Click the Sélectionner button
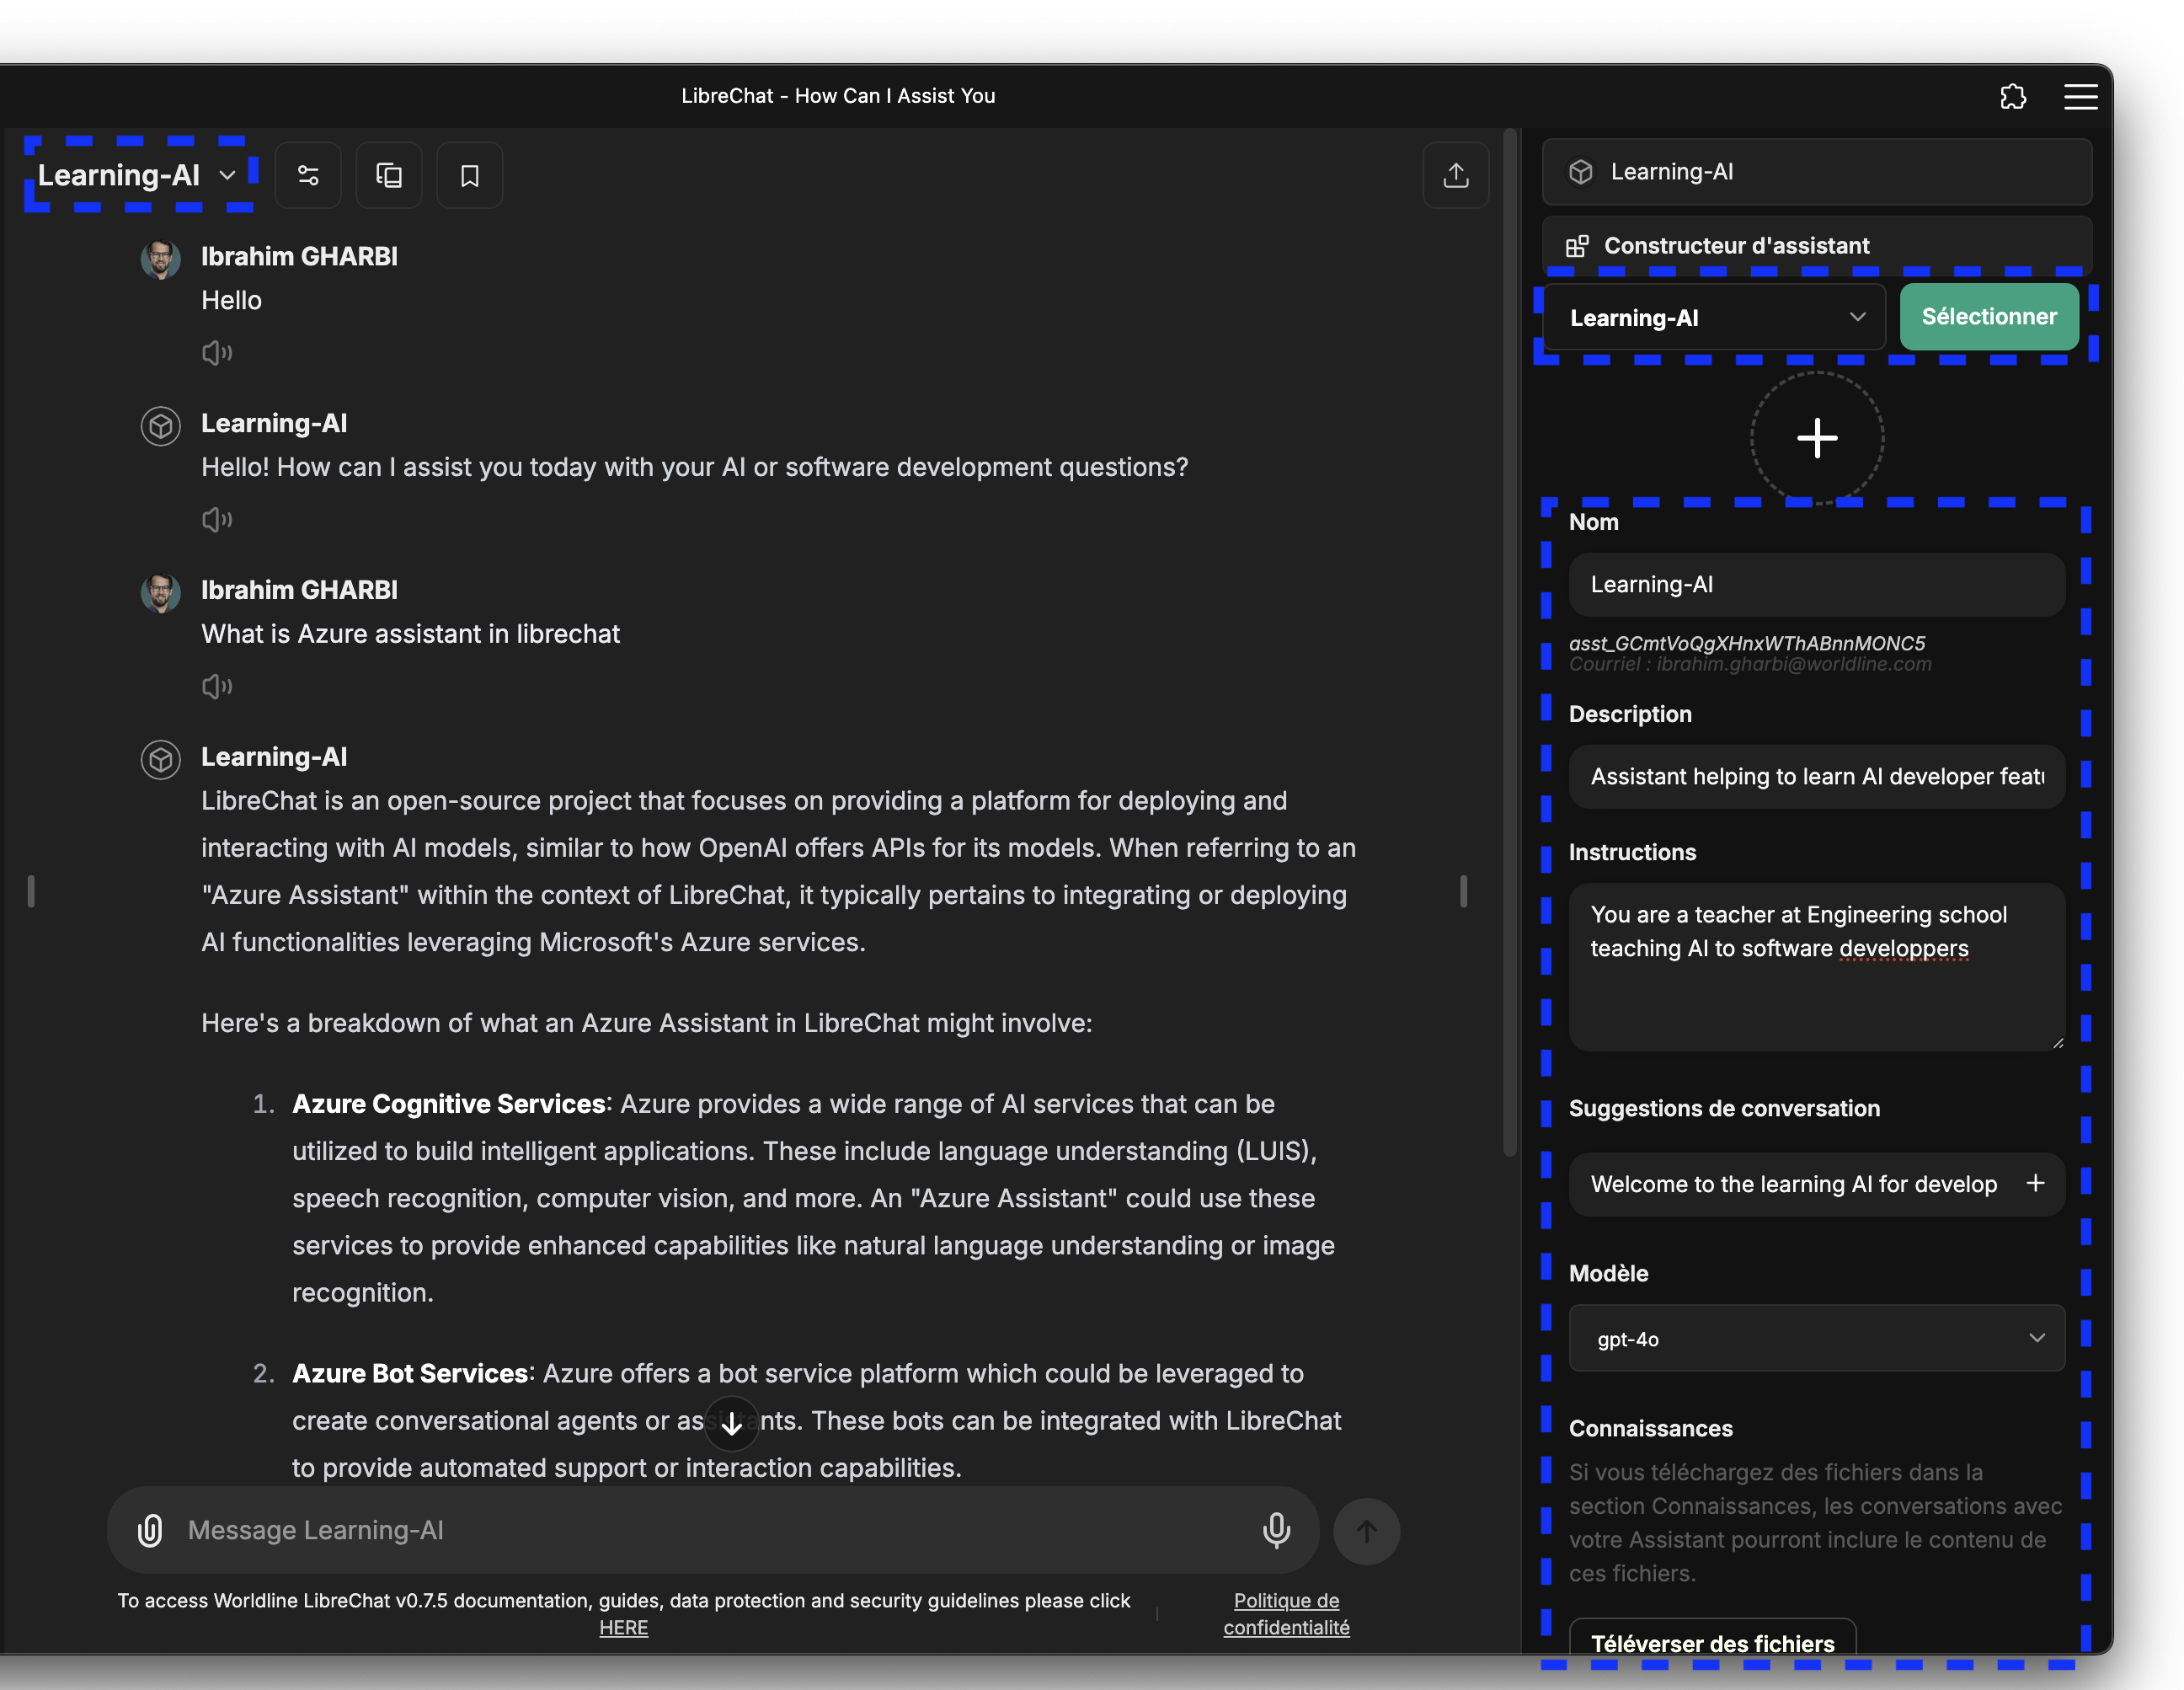 tap(1989, 317)
